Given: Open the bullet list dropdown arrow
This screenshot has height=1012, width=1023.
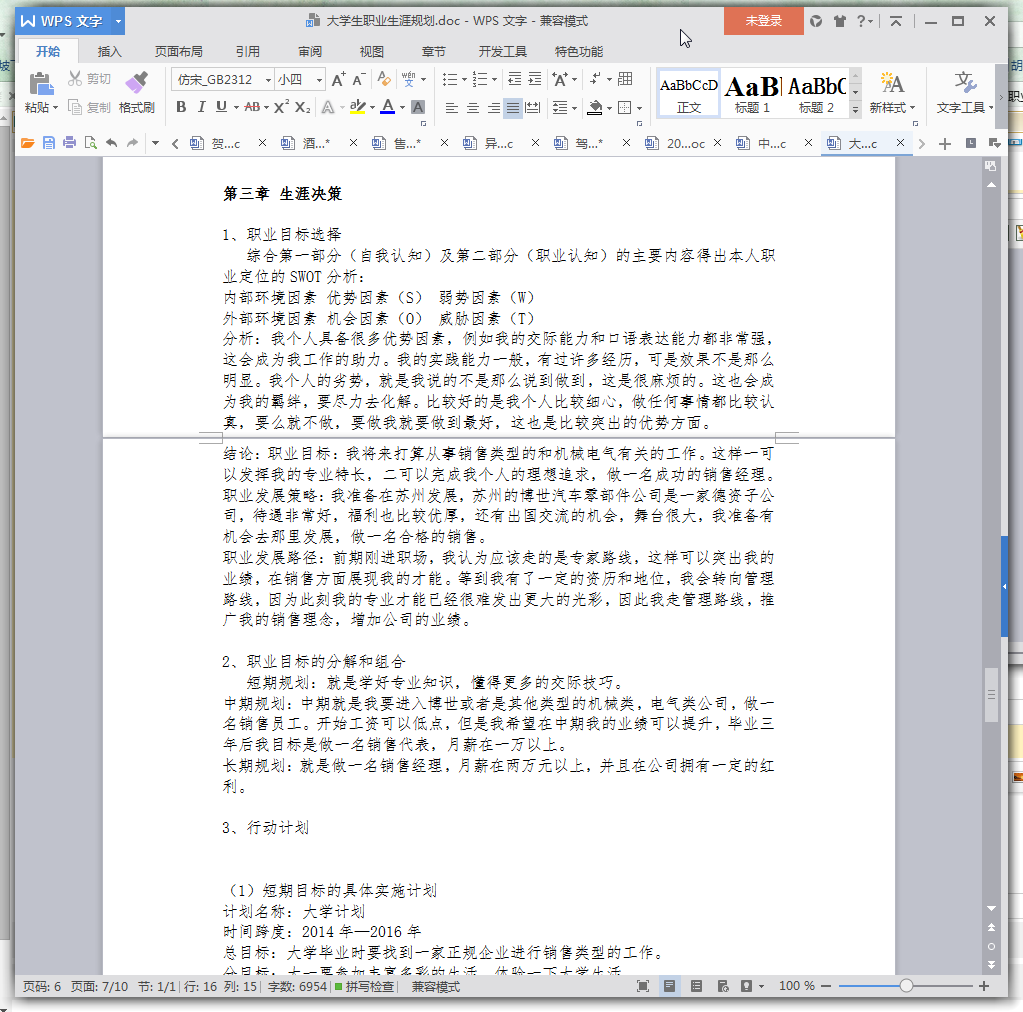Looking at the screenshot, I should click(464, 80).
